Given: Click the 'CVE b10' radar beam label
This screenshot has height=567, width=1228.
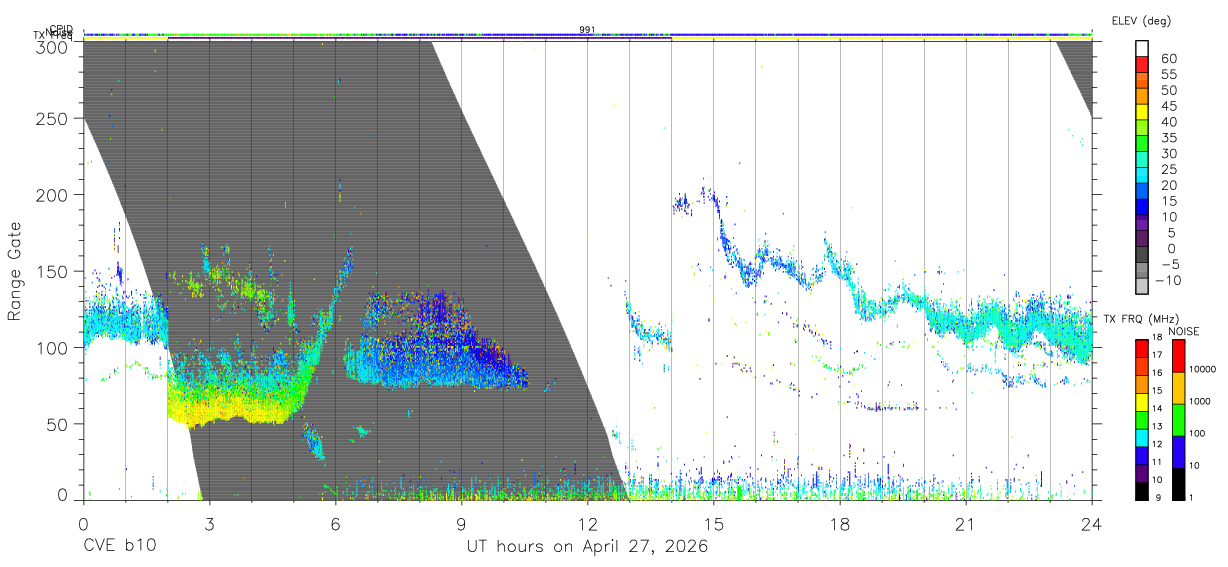Looking at the screenshot, I should pyautogui.click(x=118, y=547).
